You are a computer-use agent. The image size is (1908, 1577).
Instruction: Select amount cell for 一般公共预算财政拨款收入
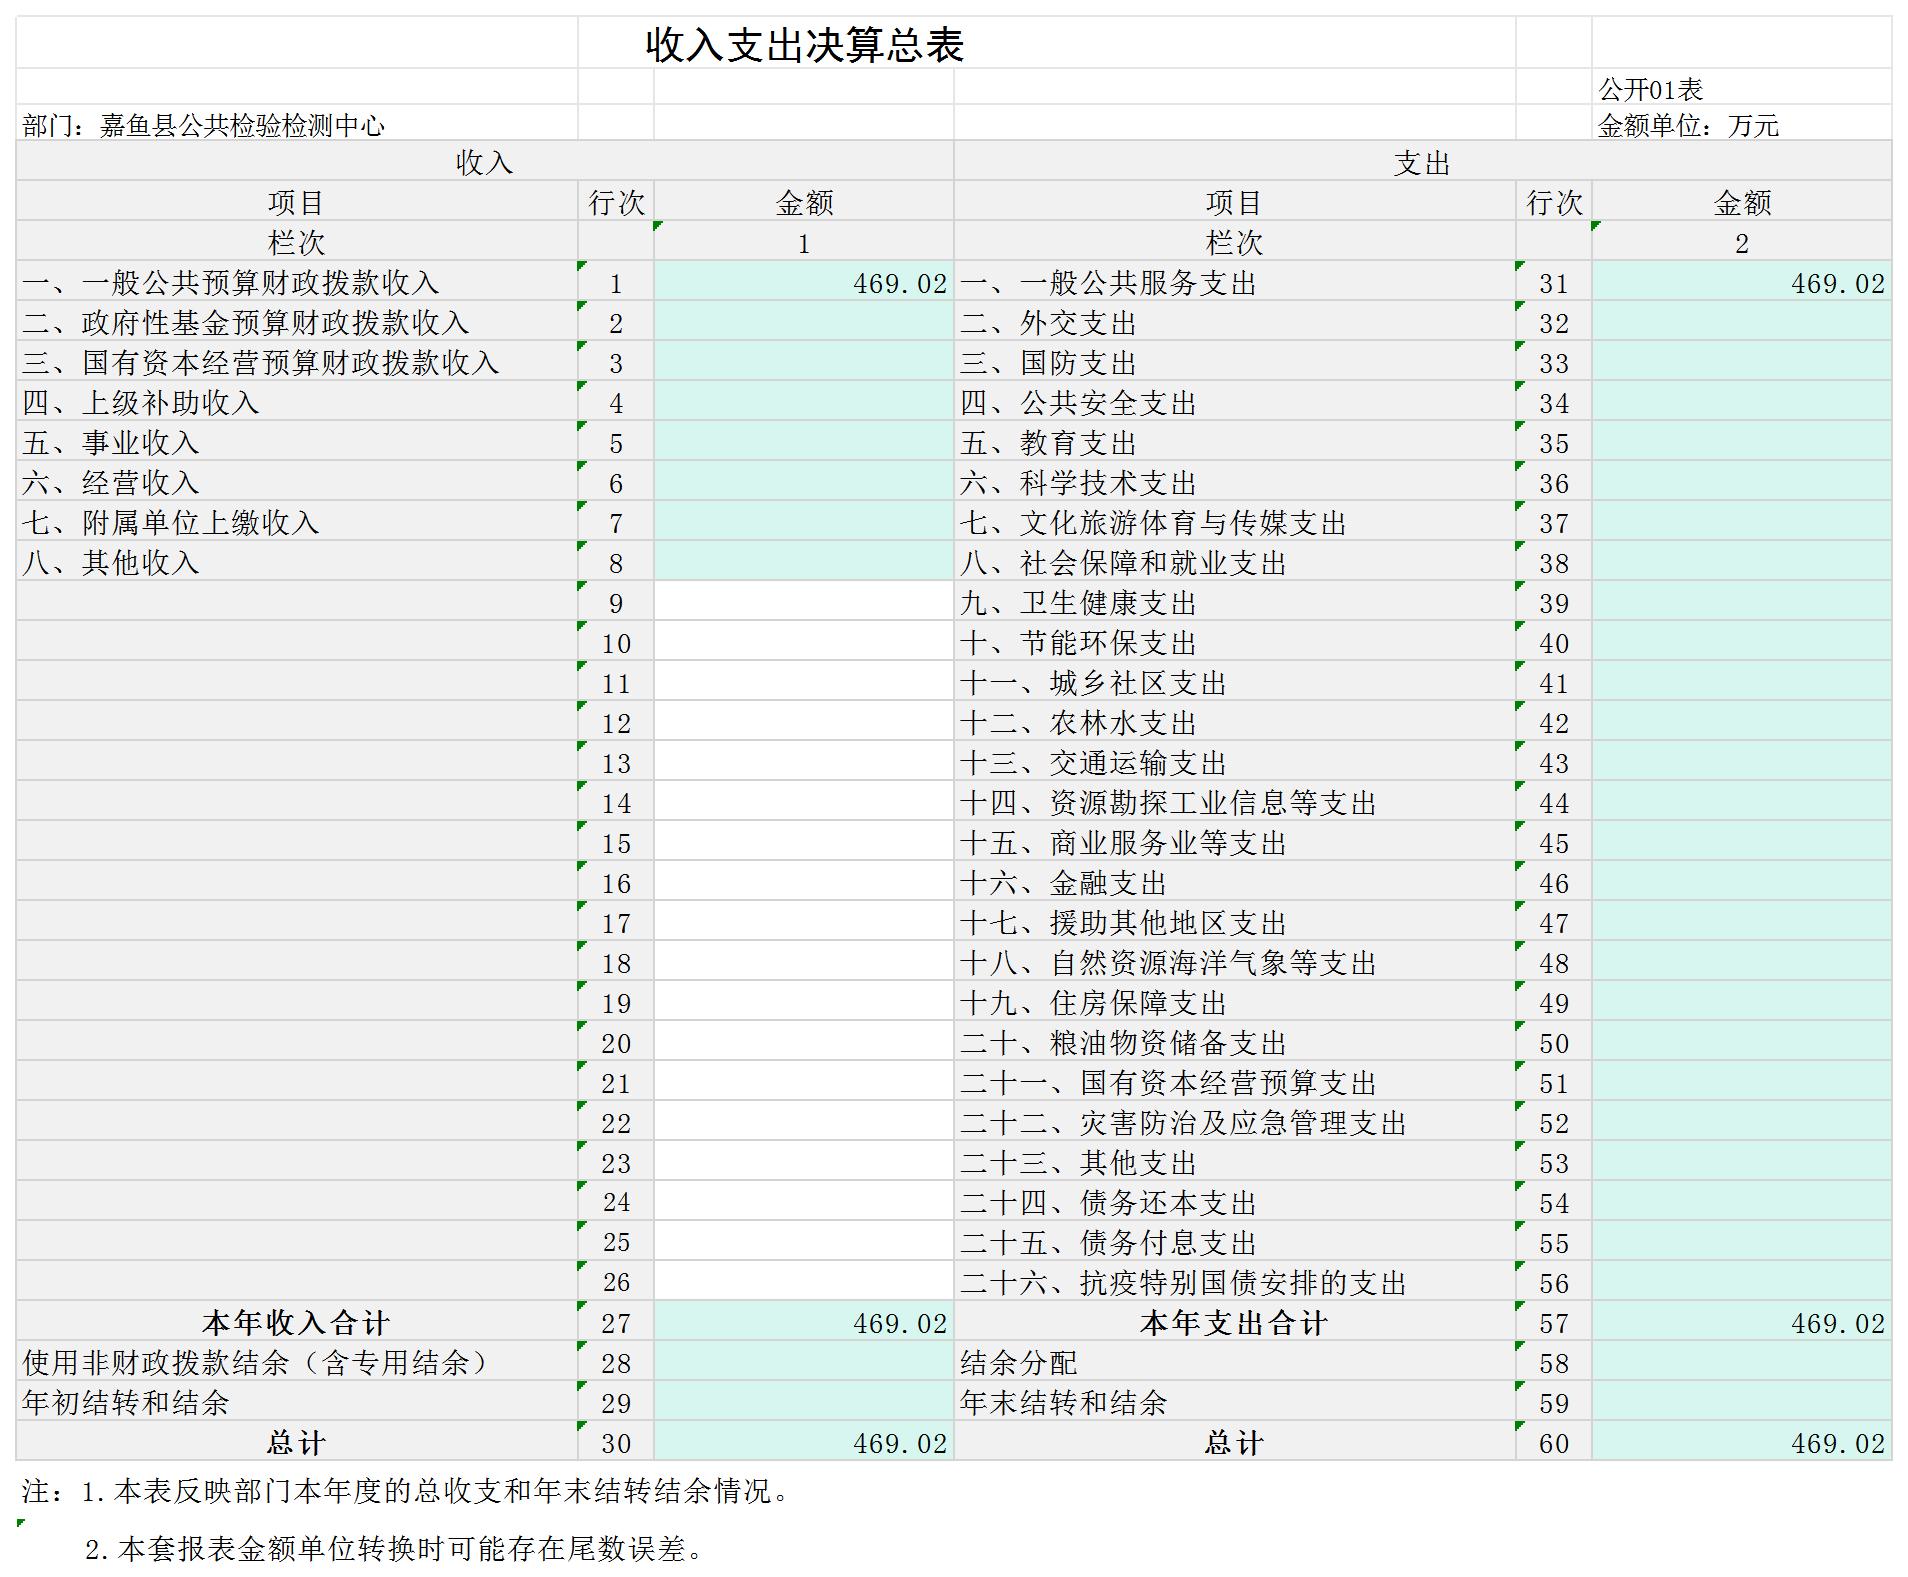point(803,283)
